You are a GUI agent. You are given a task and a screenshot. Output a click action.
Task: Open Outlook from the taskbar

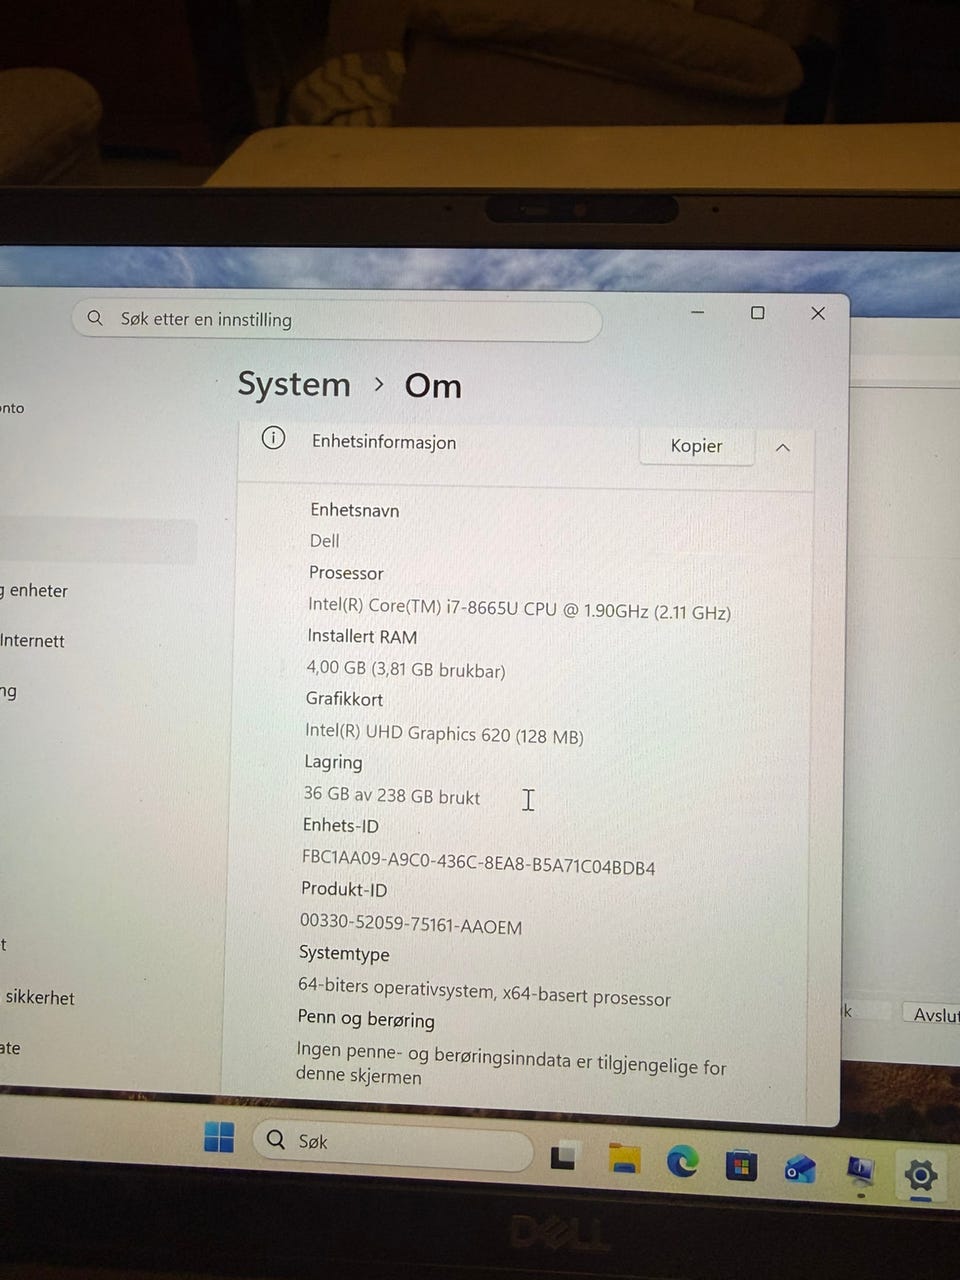[x=800, y=1168]
